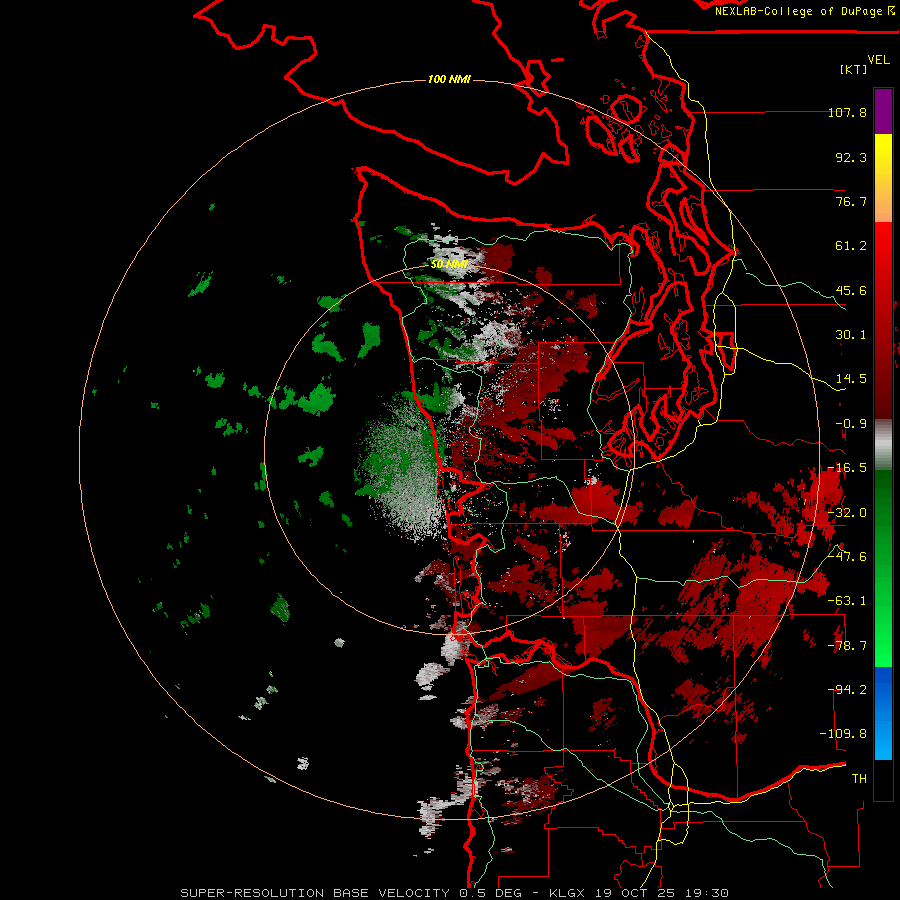
Task: Click the -78.7 legend value
Action: click(847, 646)
